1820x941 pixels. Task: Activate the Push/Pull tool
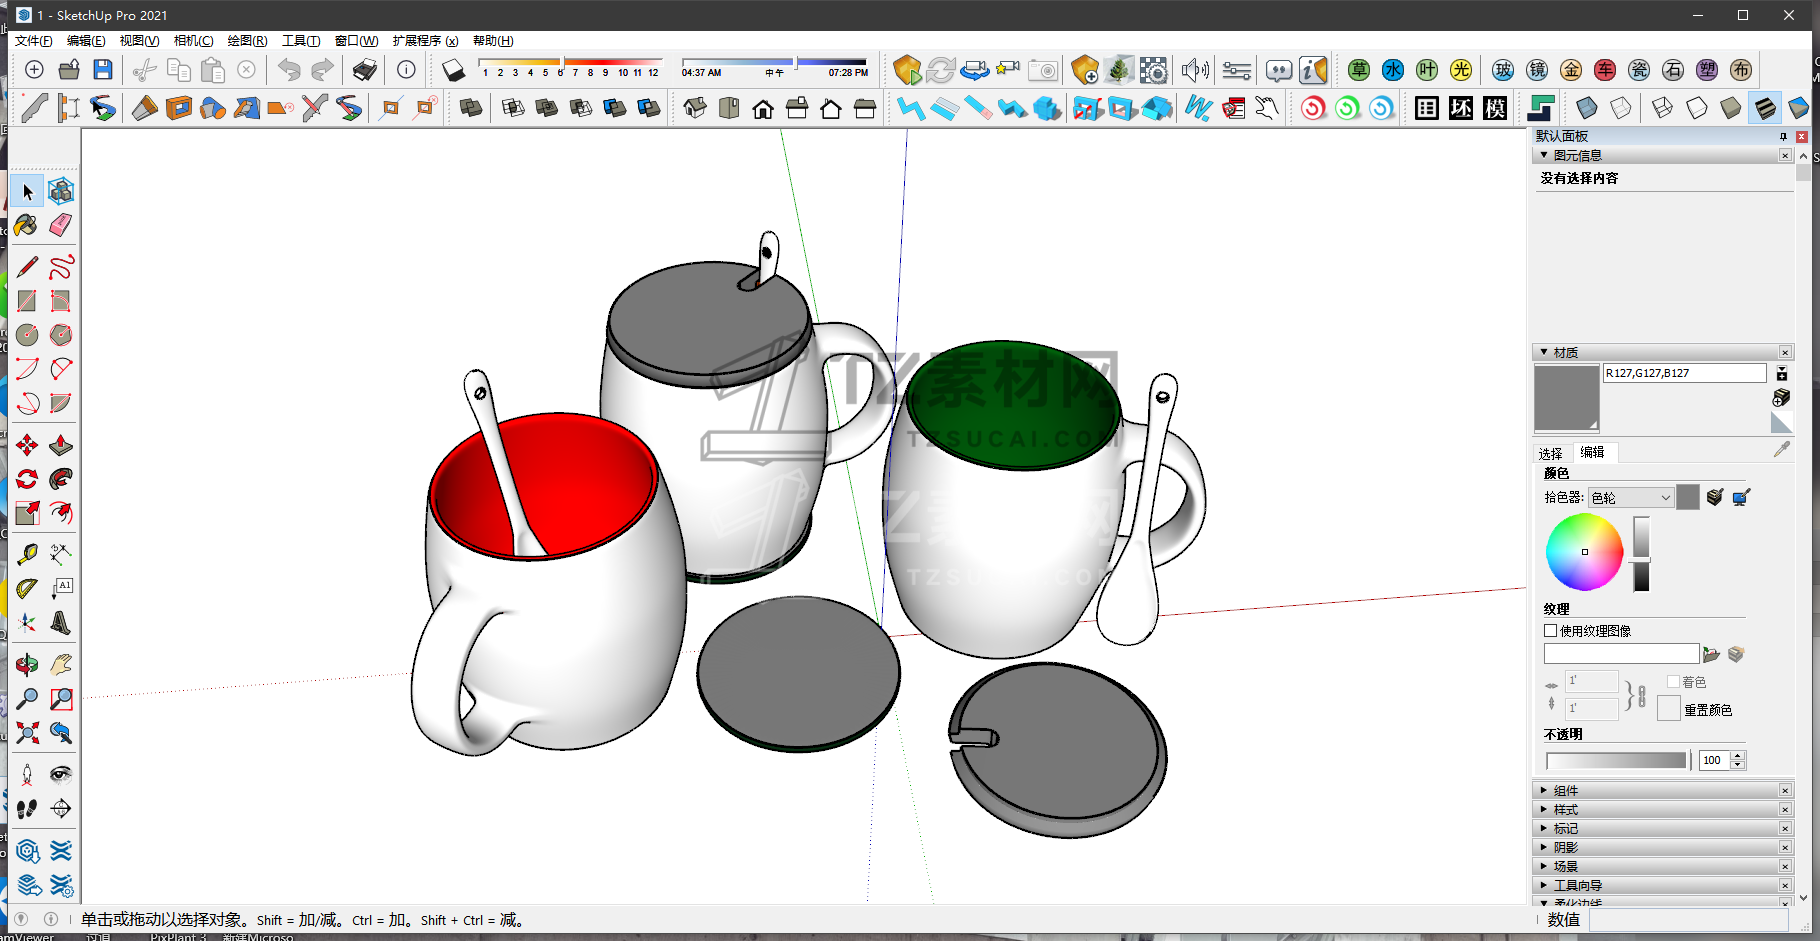[x=61, y=445]
